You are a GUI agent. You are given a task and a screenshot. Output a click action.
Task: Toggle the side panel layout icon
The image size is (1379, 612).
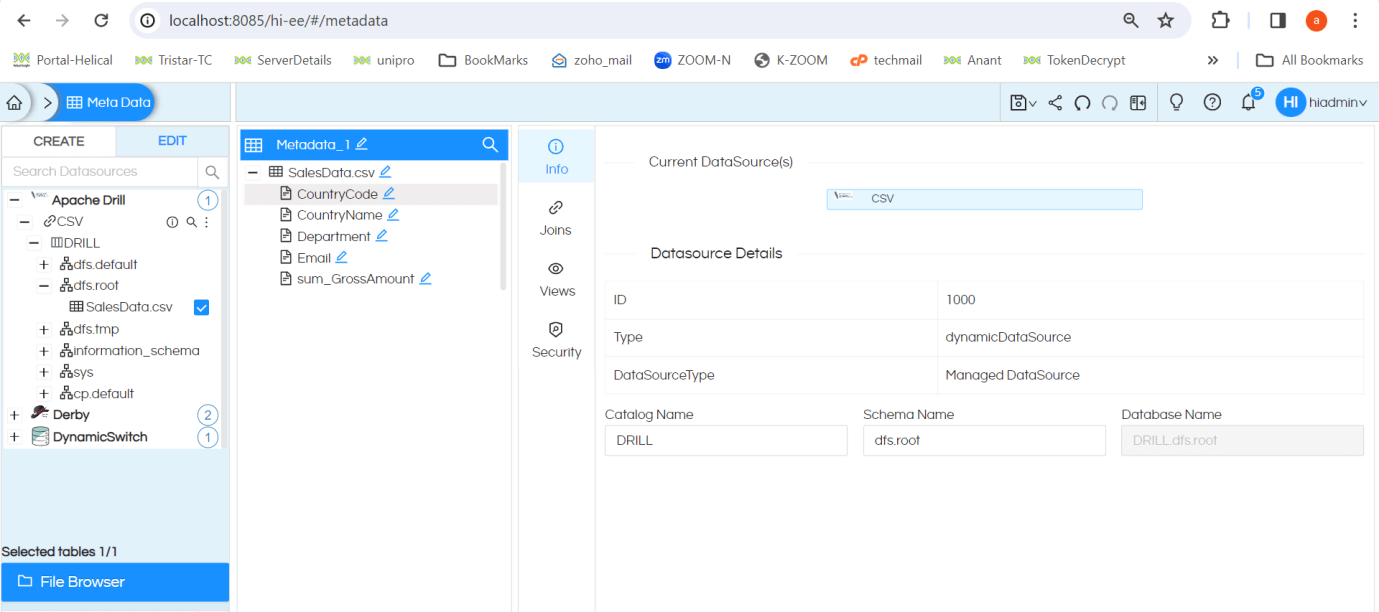click(1138, 102)
